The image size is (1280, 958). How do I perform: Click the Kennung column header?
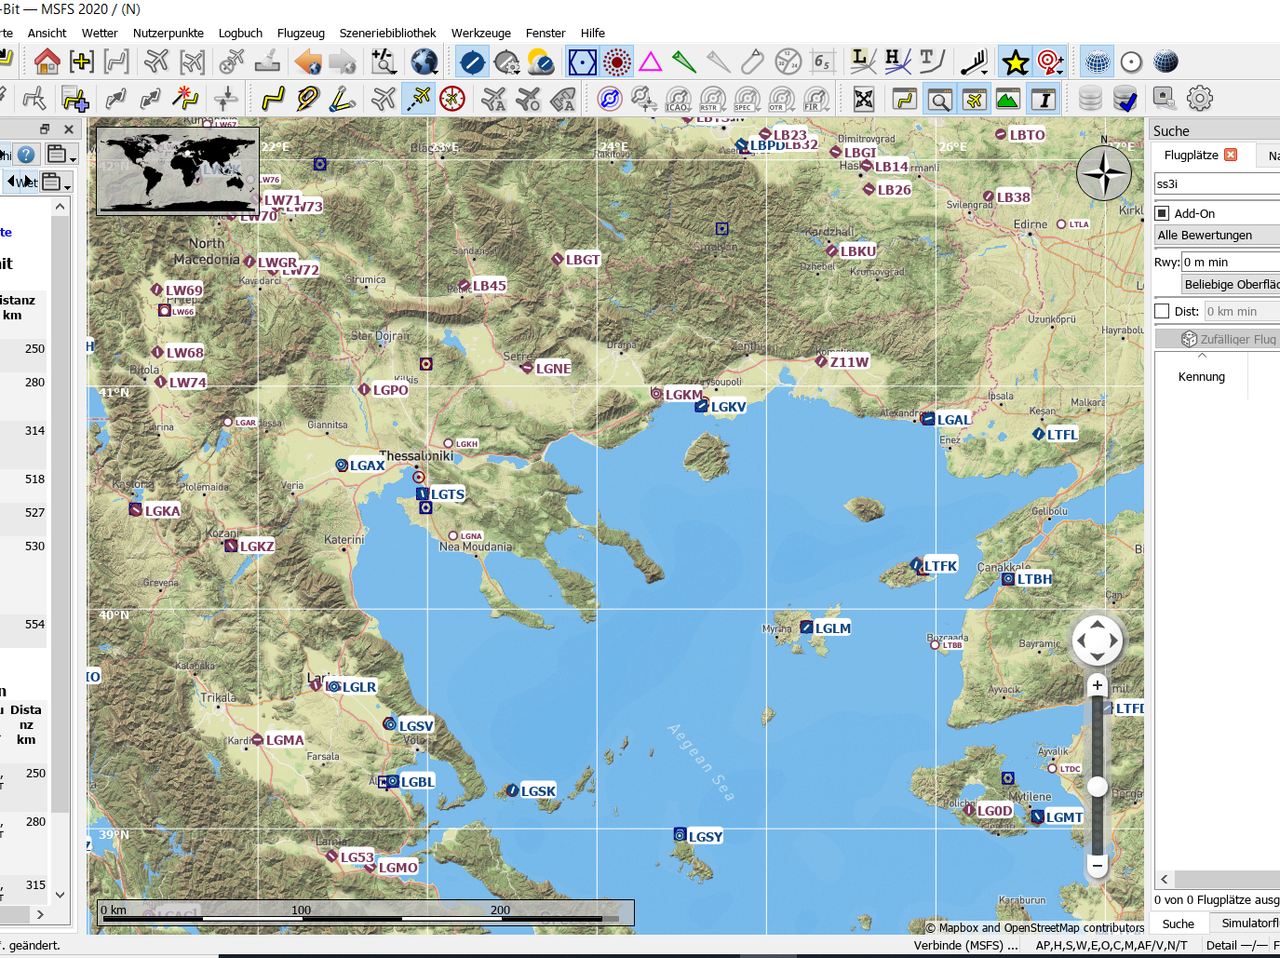[x=1201, y=377]
